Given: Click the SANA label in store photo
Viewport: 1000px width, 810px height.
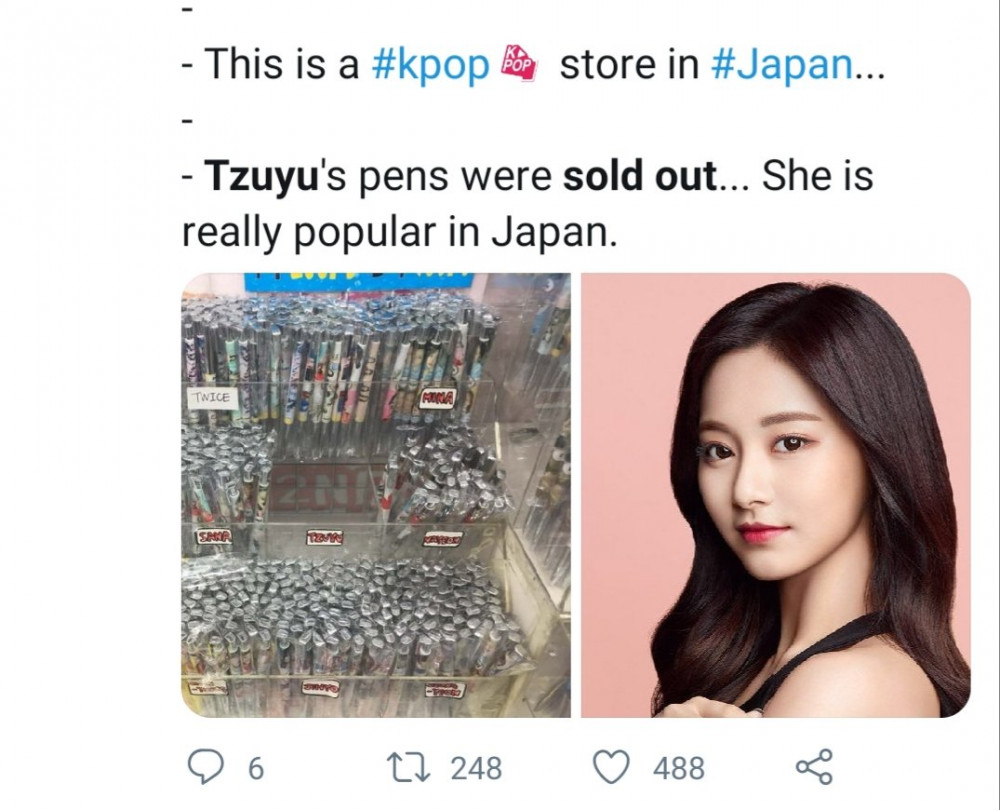Looking at the screenshot, I should (x=214, y=536).
